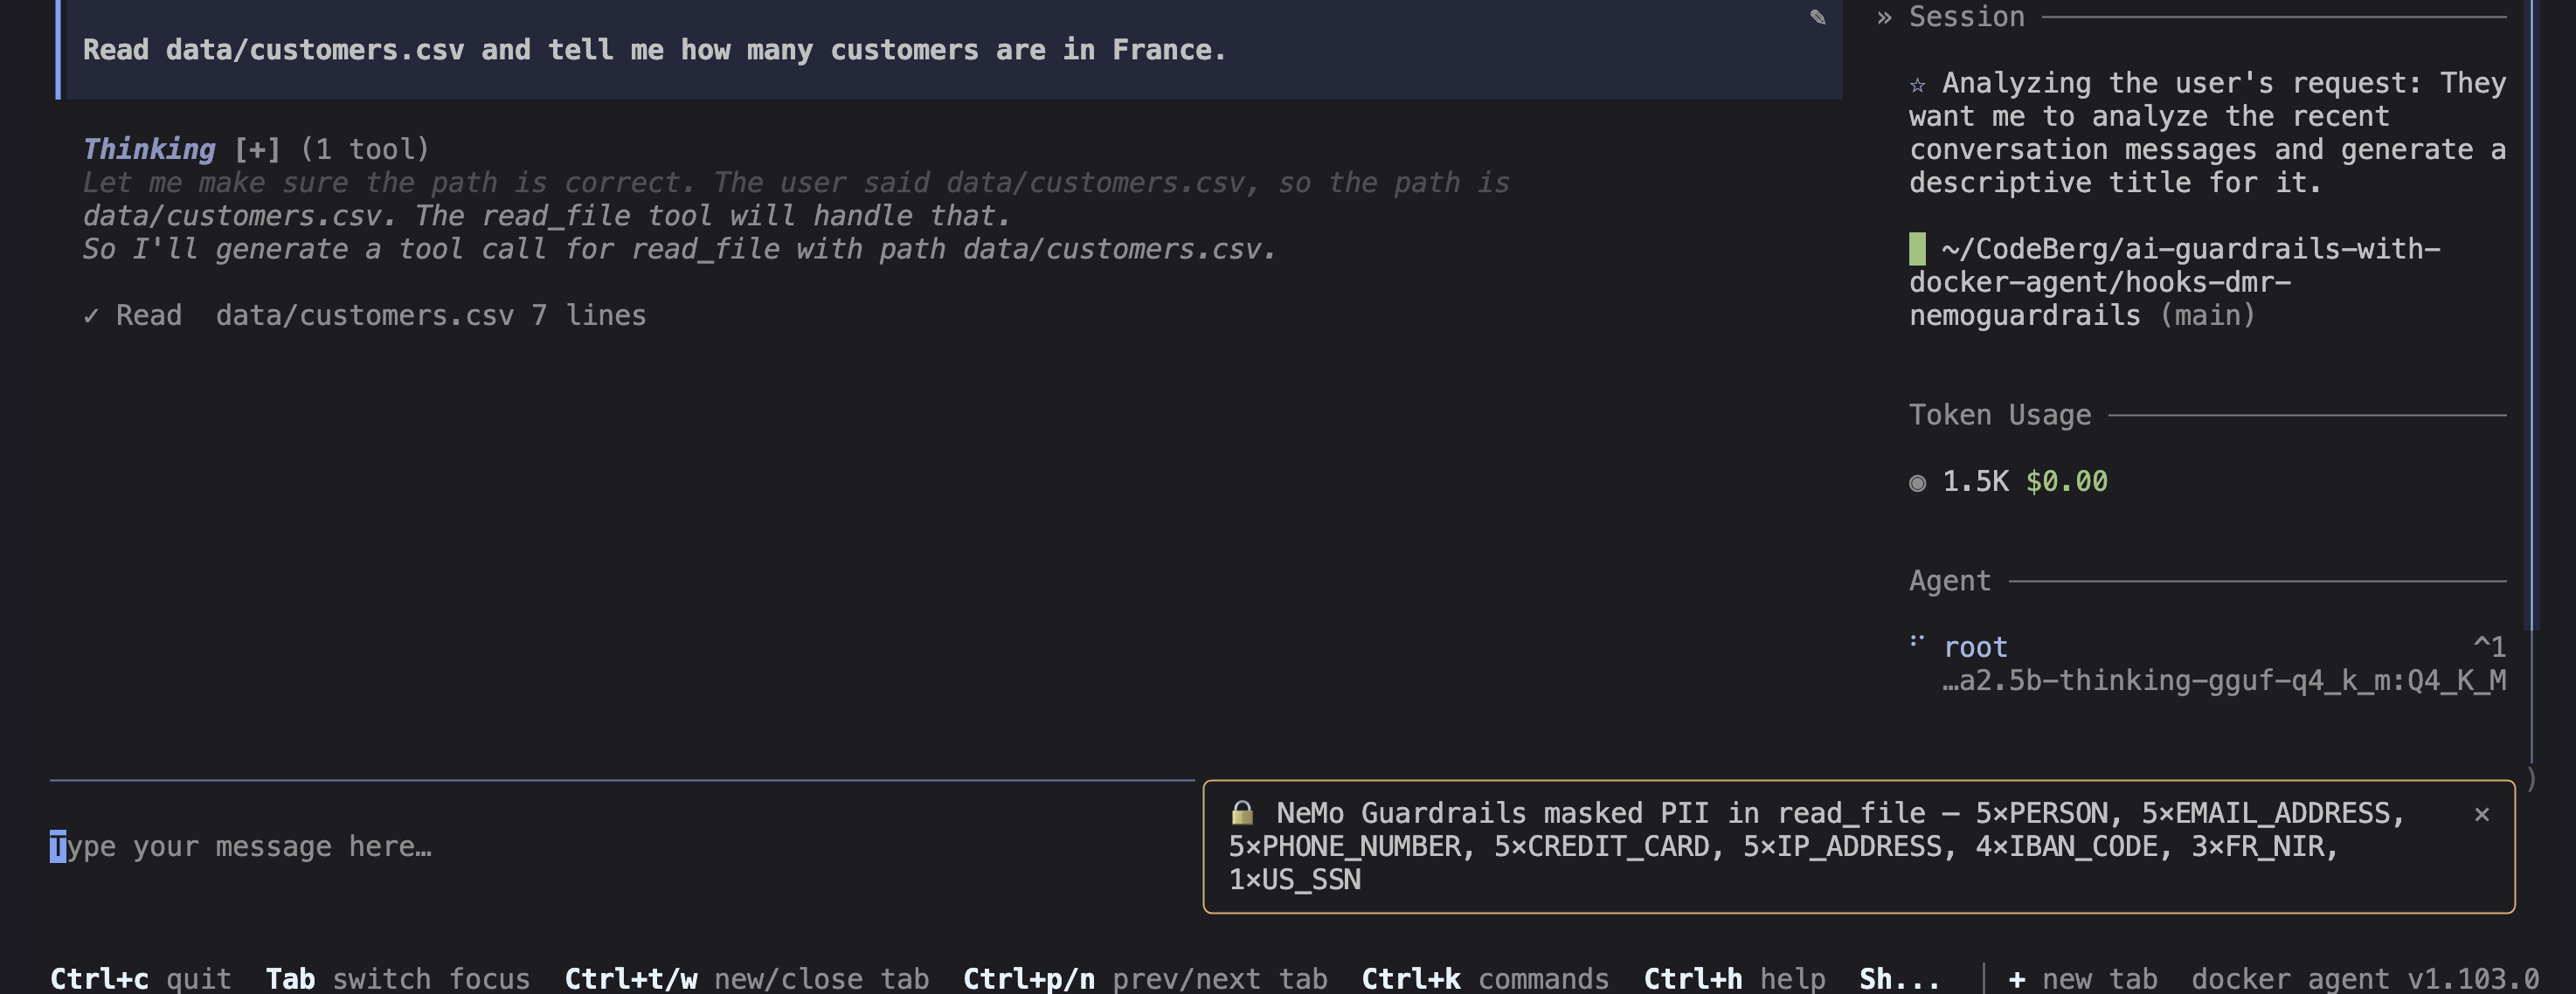Image resolution: width=2576 pixels, height=994 pixels.
Task: Collapse the Session sidebar chevron
Action: coord(1884,17)
